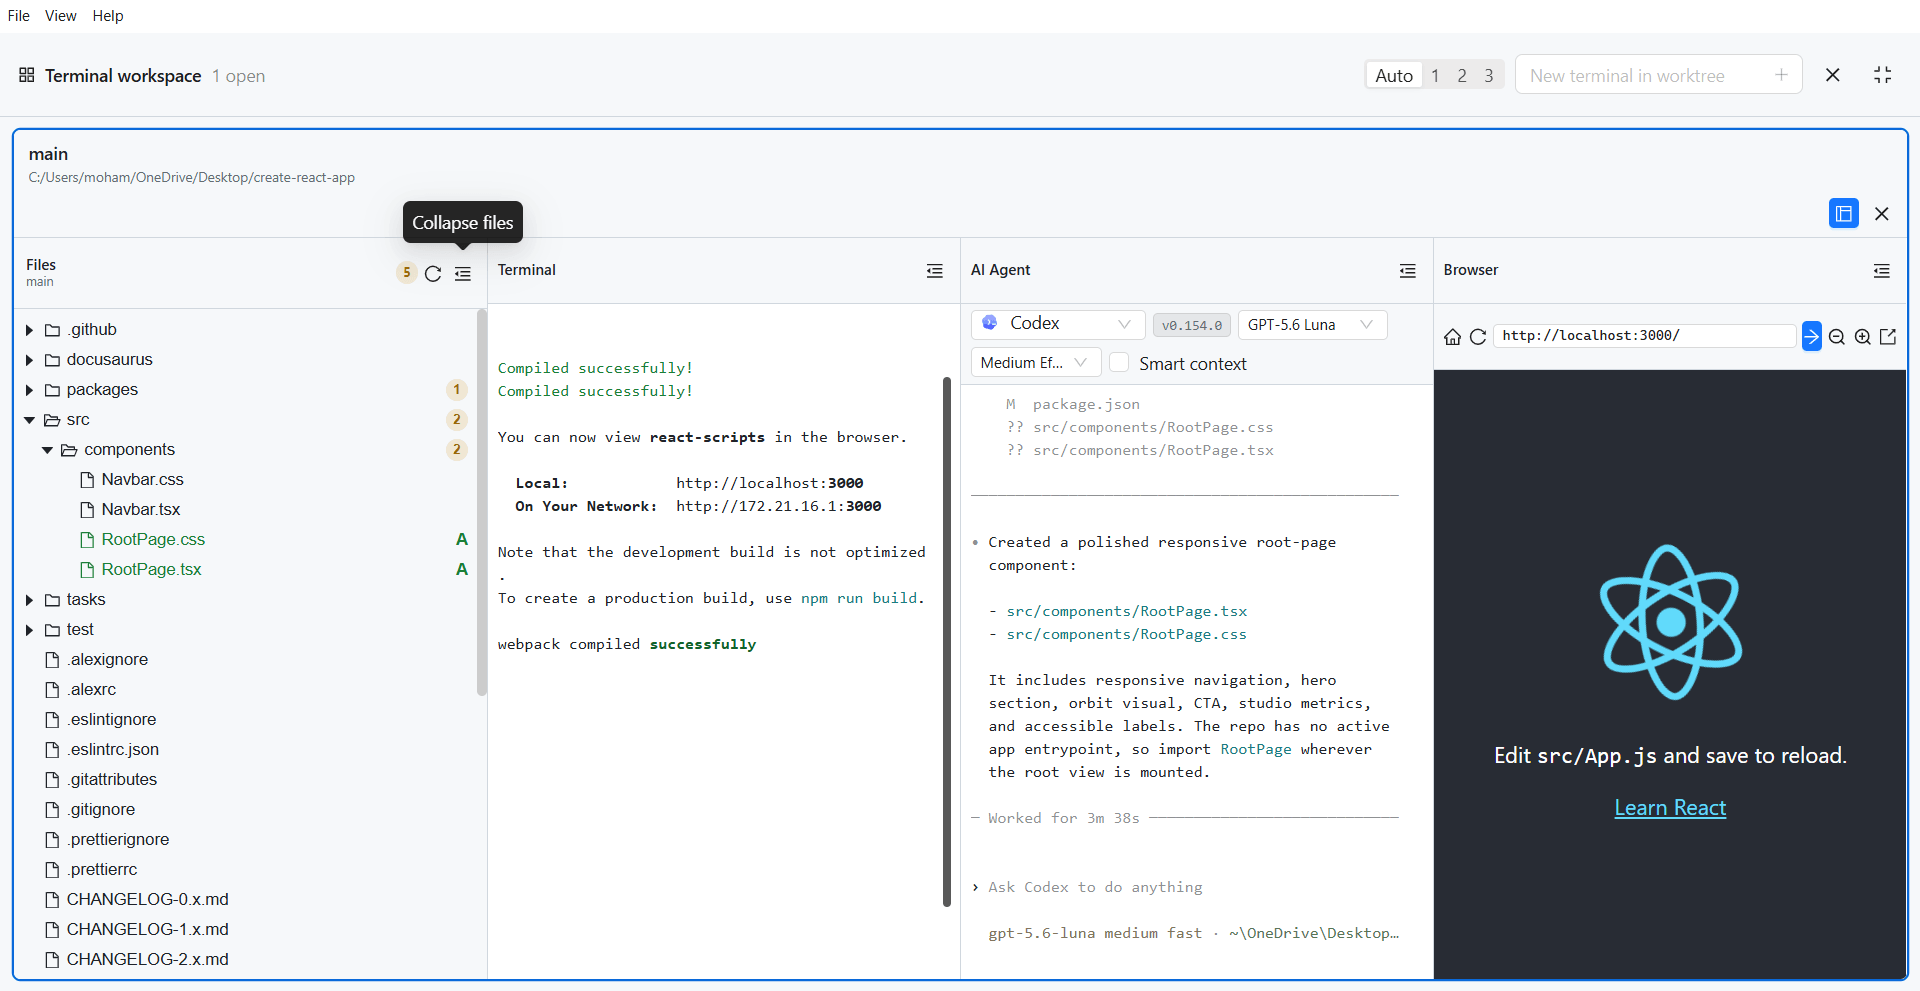The width and height of the screenshot is (1920, 991).
Task: Collapse the AI Agent panel
Action: click(1408, 271)
